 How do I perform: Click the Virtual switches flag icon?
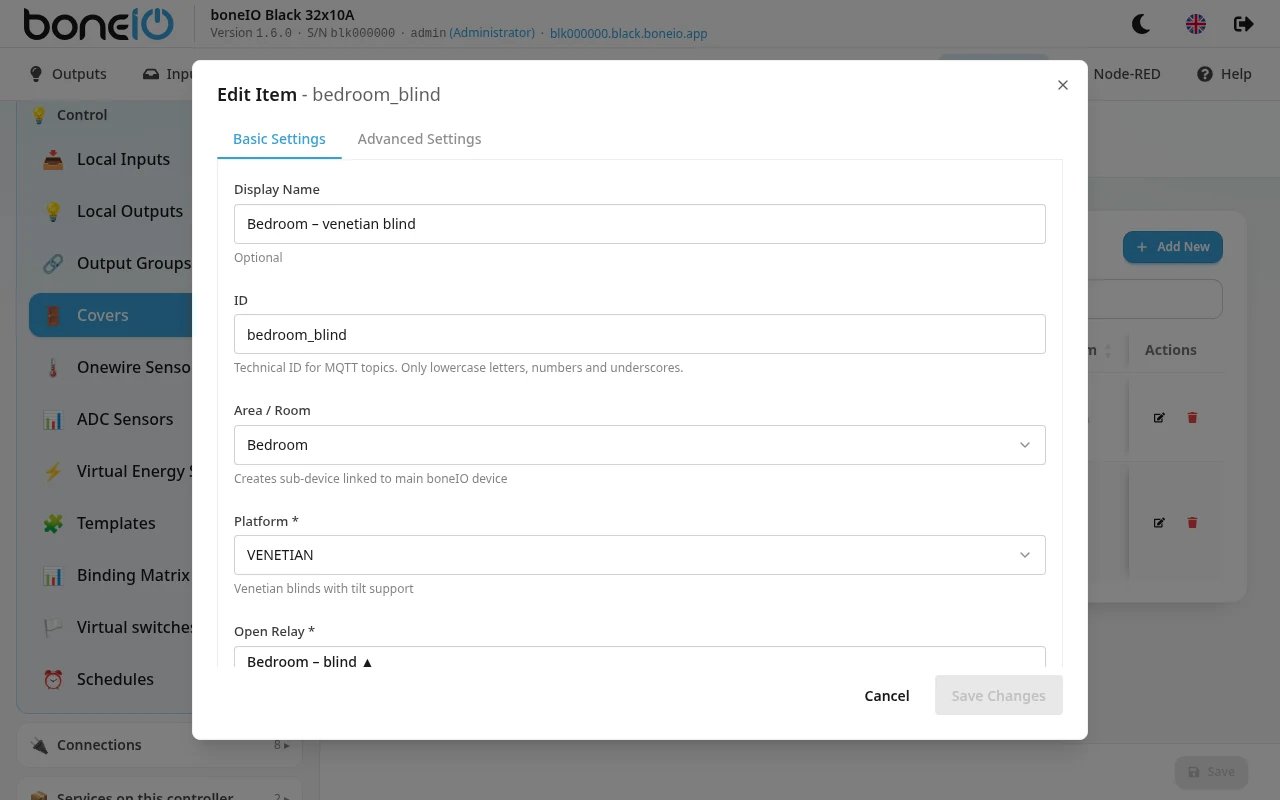(x=53, y=627)
